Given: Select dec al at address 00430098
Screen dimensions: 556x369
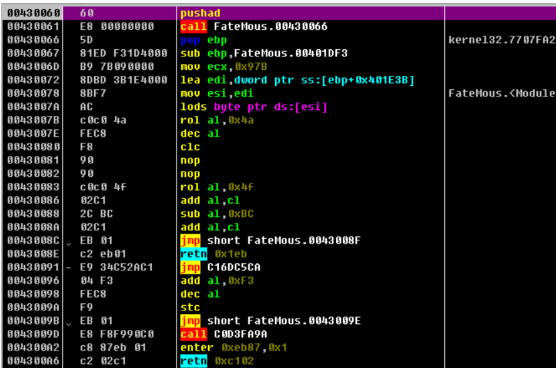Looking at the screenshot, I should click(200, 294).
